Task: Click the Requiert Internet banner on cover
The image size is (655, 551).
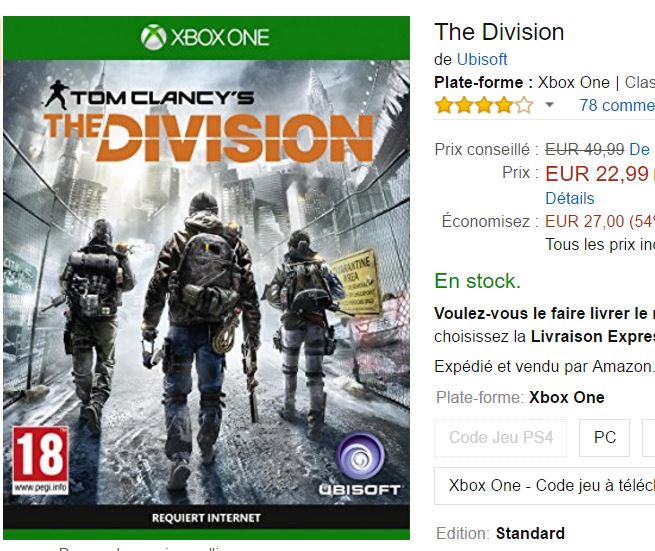Action: tap(206, 518)
